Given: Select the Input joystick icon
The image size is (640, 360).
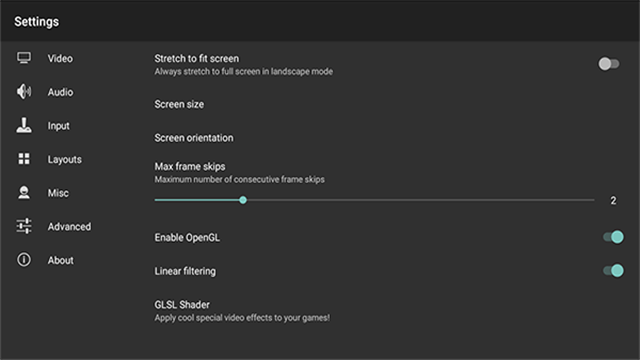Looking at the screenshot, I should click(24, 125).
